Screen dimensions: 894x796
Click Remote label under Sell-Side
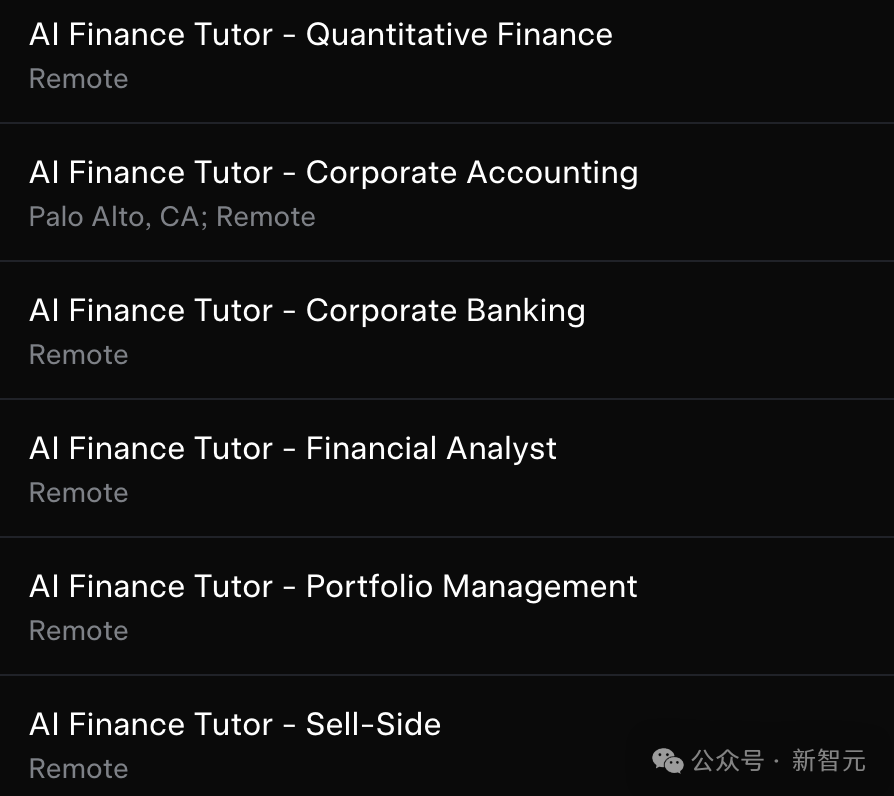(x=78, y=769)
